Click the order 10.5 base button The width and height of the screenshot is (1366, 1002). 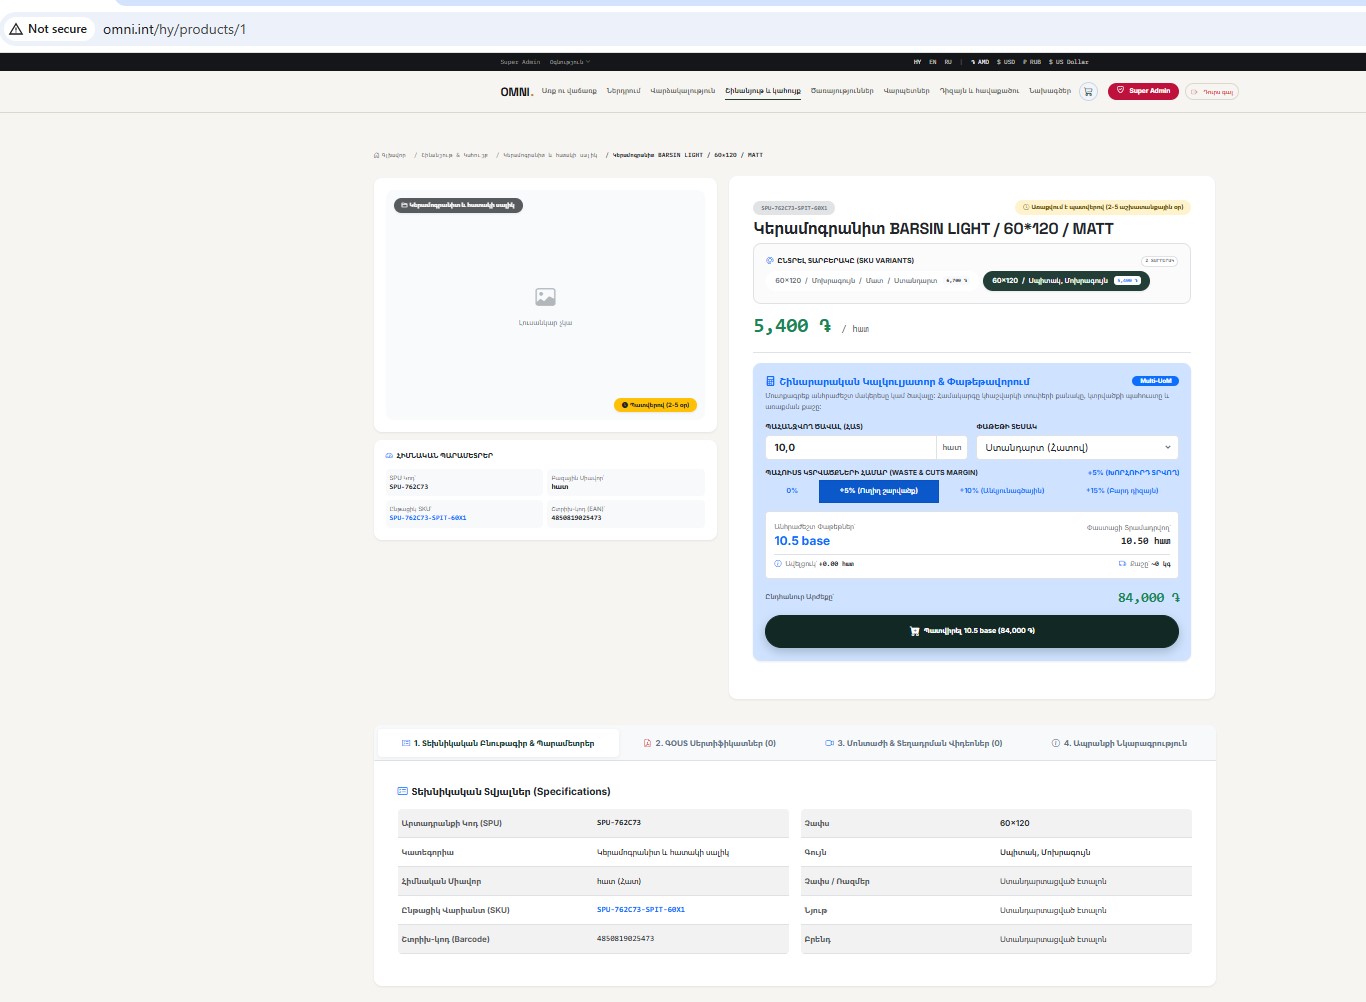(x=972, y=631)
